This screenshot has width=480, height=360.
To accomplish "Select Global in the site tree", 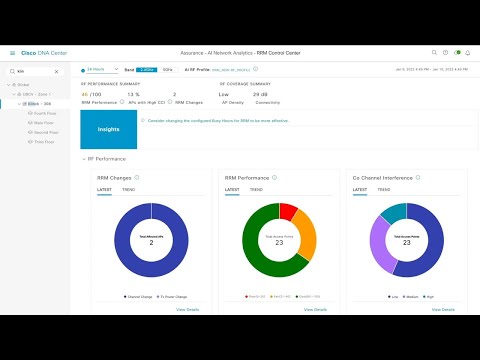I will click(x=23, y=85).
